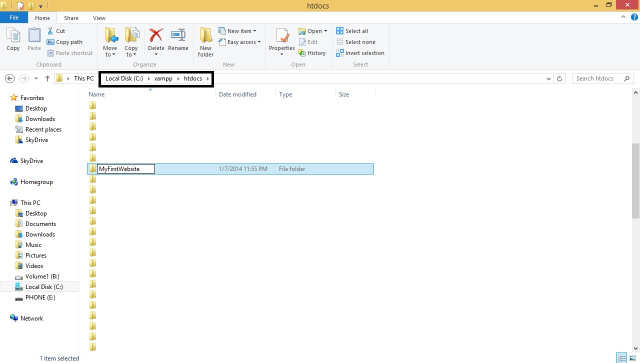
Task: Open the New item dropdown
Action: point(238,31)
